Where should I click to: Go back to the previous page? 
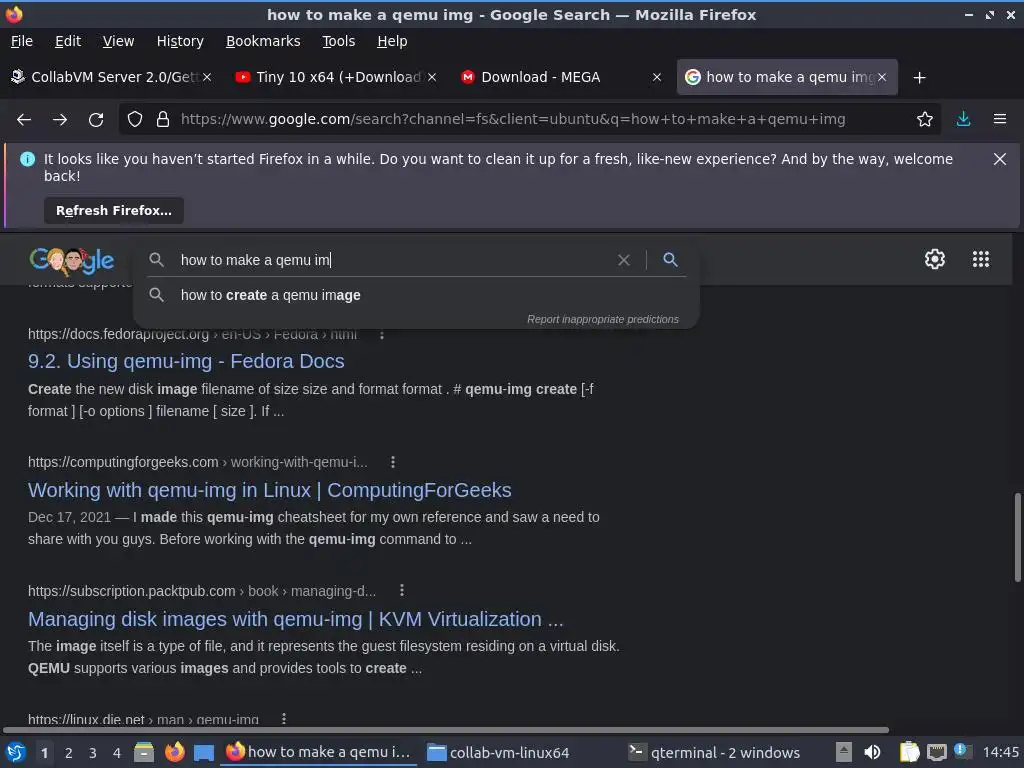(24, 120)
